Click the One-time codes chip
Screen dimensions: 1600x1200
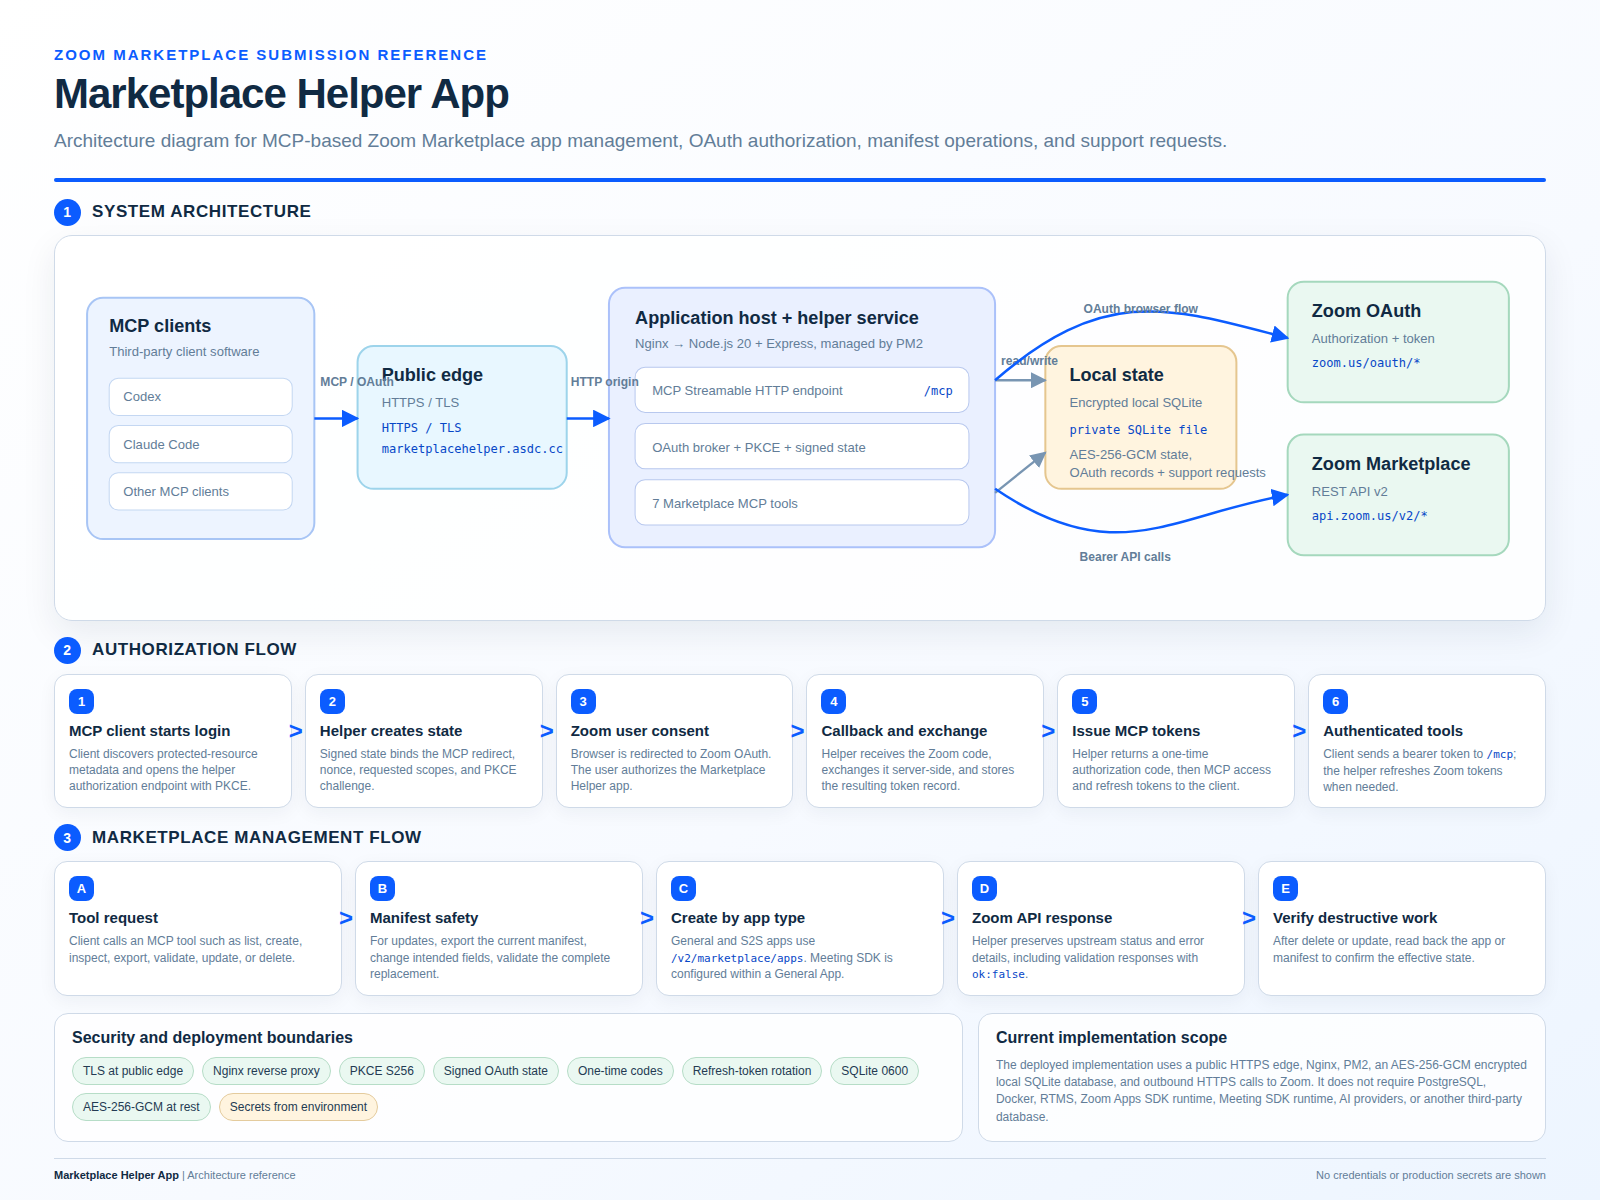tap(620, 1071)
